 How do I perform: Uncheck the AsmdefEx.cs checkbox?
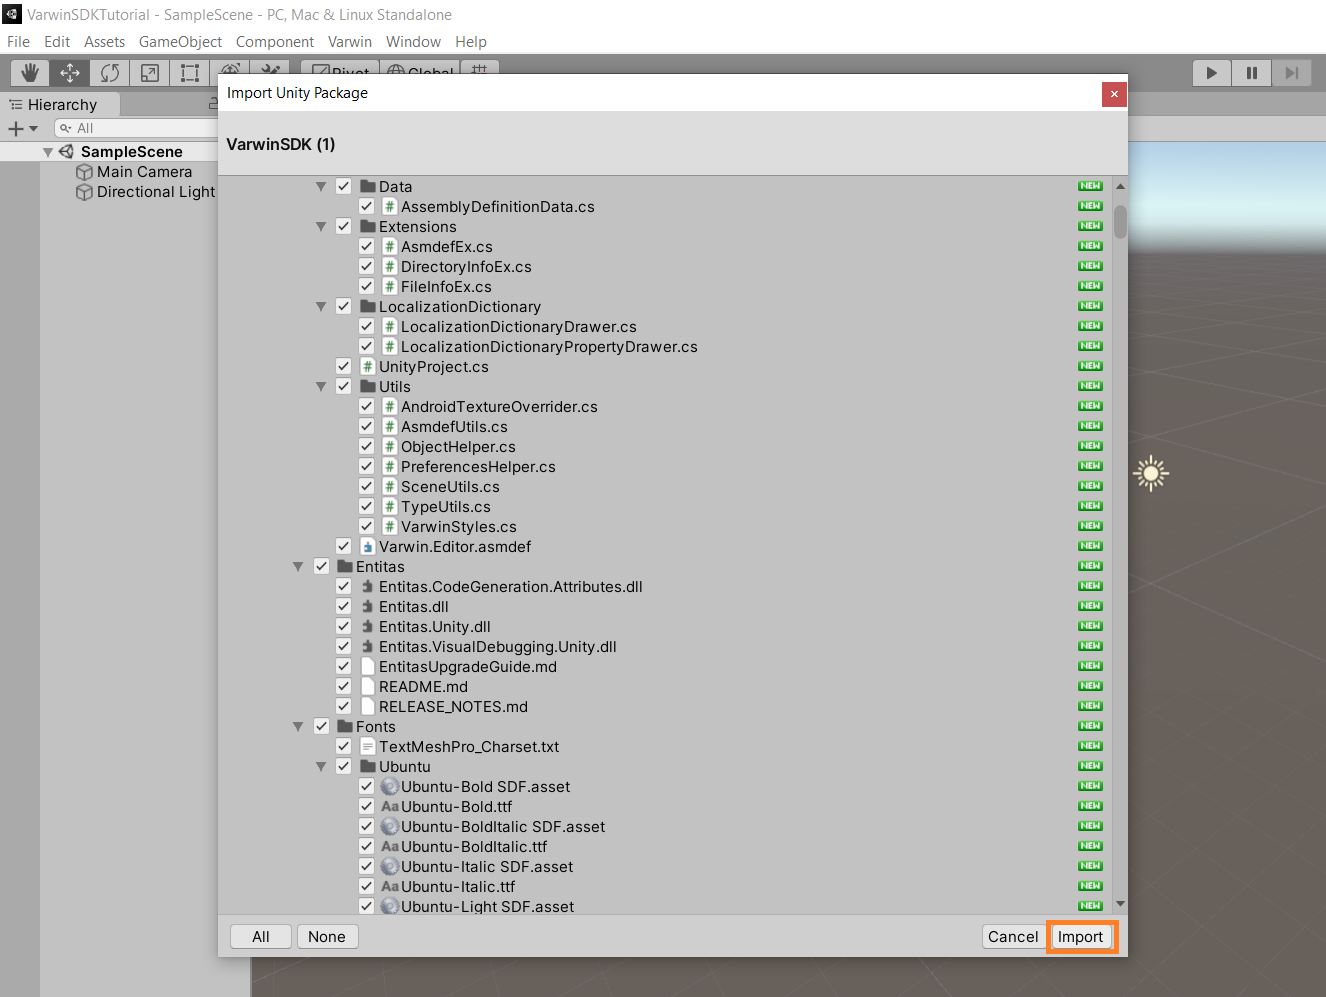tap(366, 246)
